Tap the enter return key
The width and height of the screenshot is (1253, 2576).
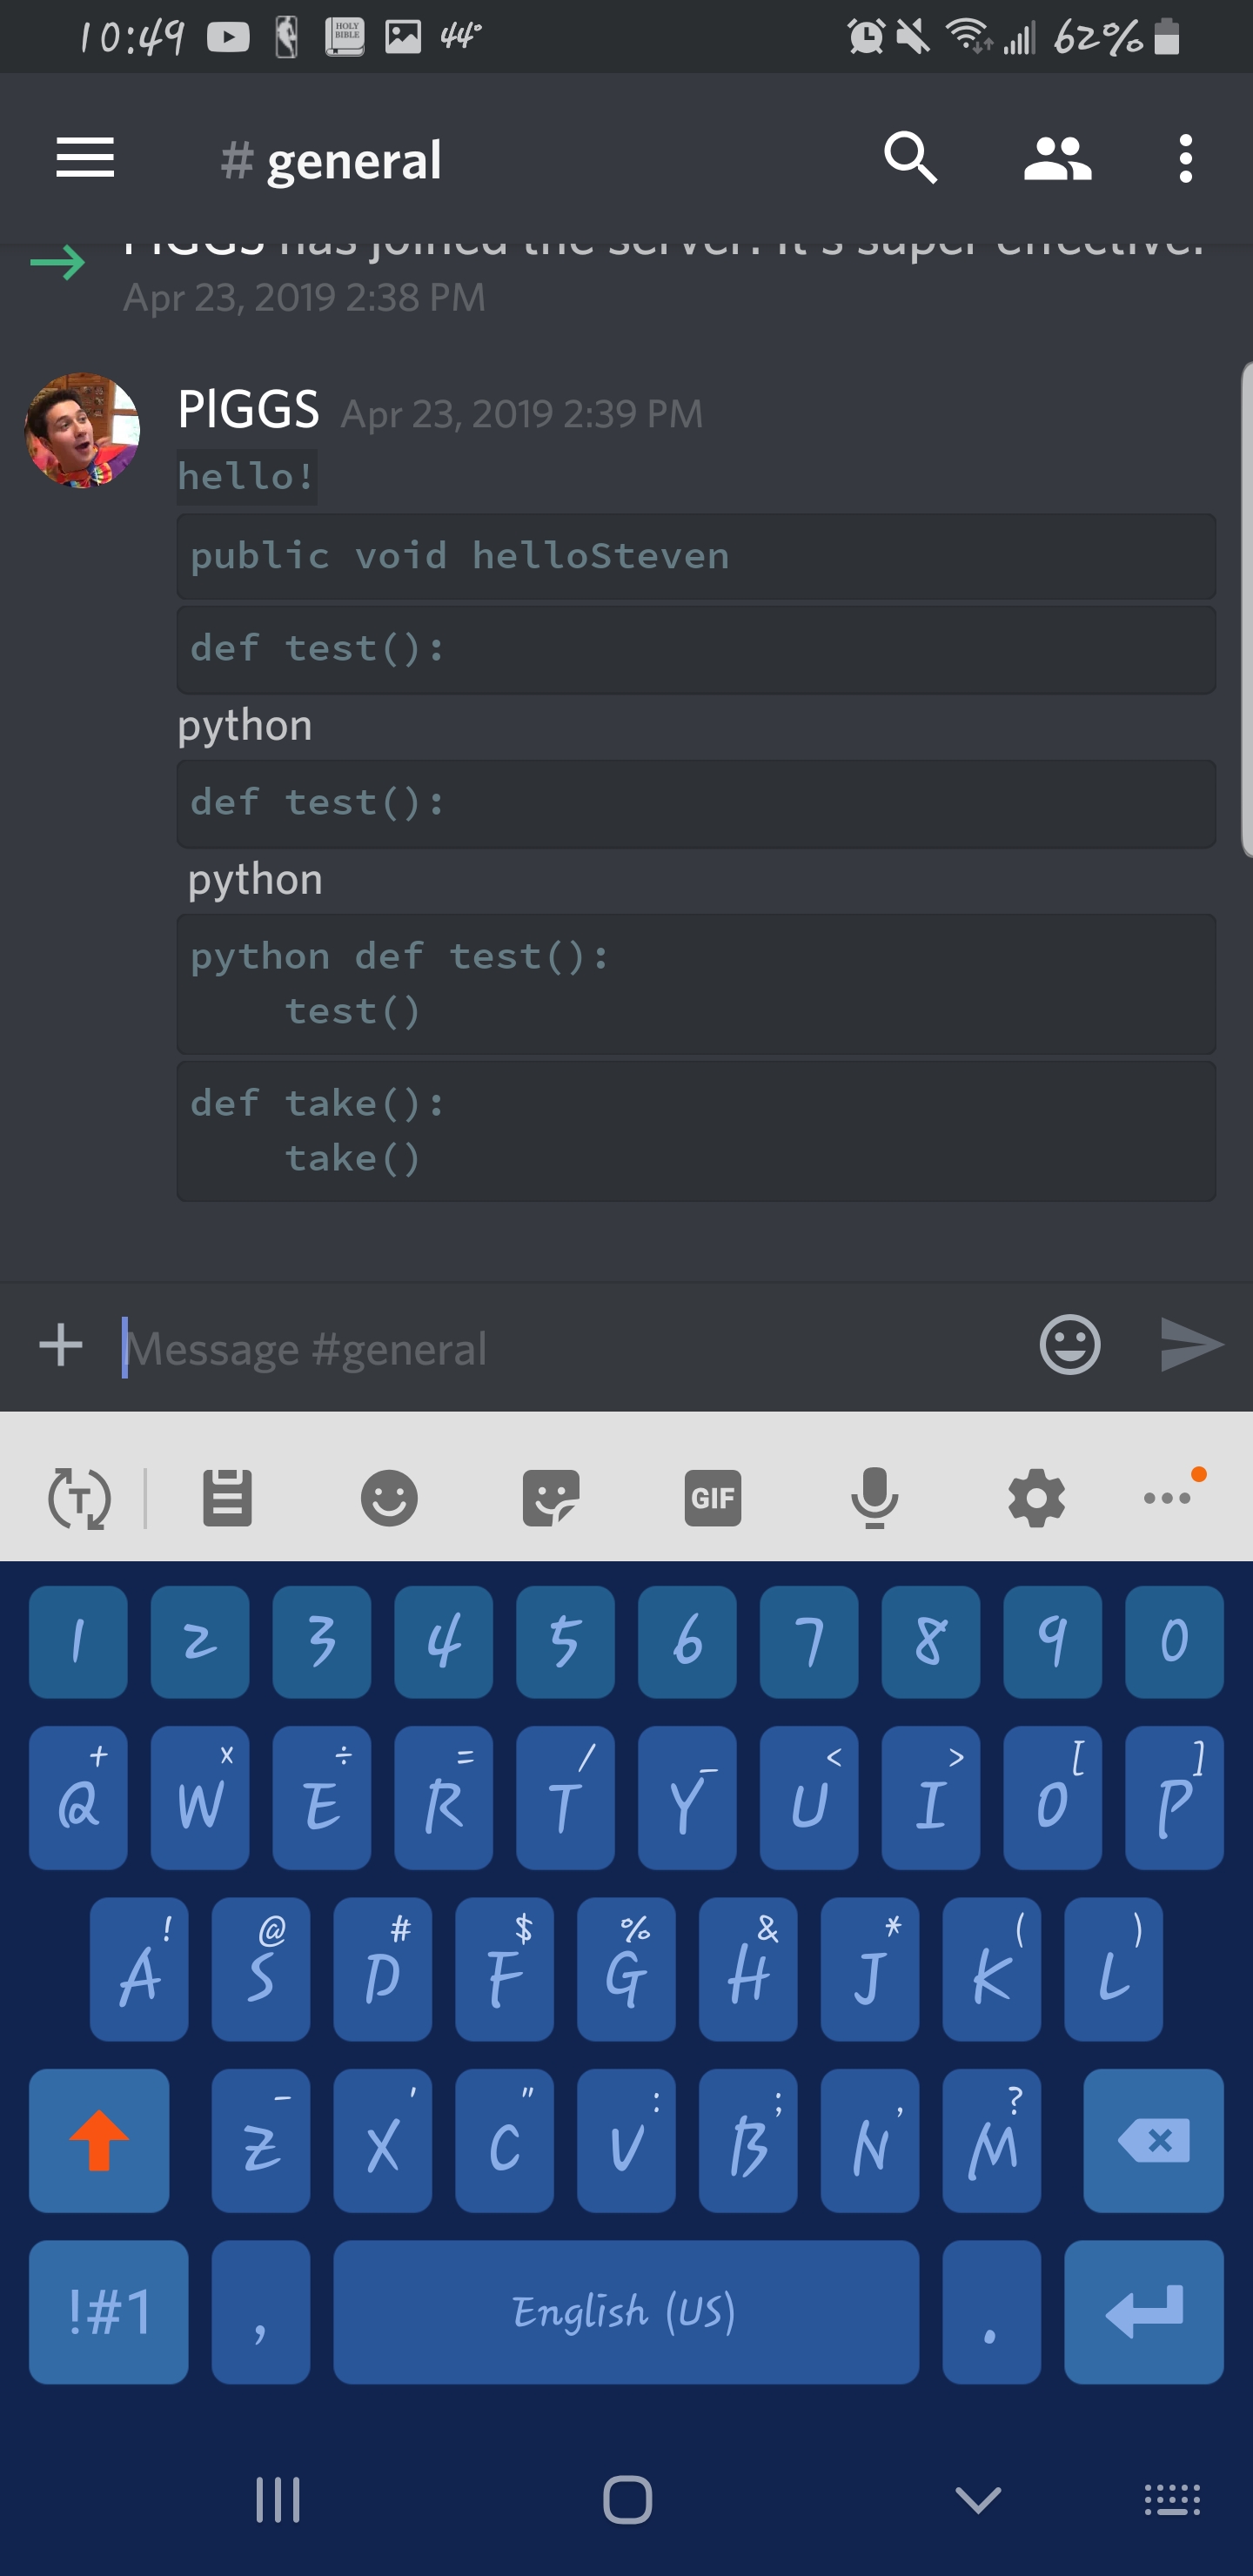pos(1144,2312)
